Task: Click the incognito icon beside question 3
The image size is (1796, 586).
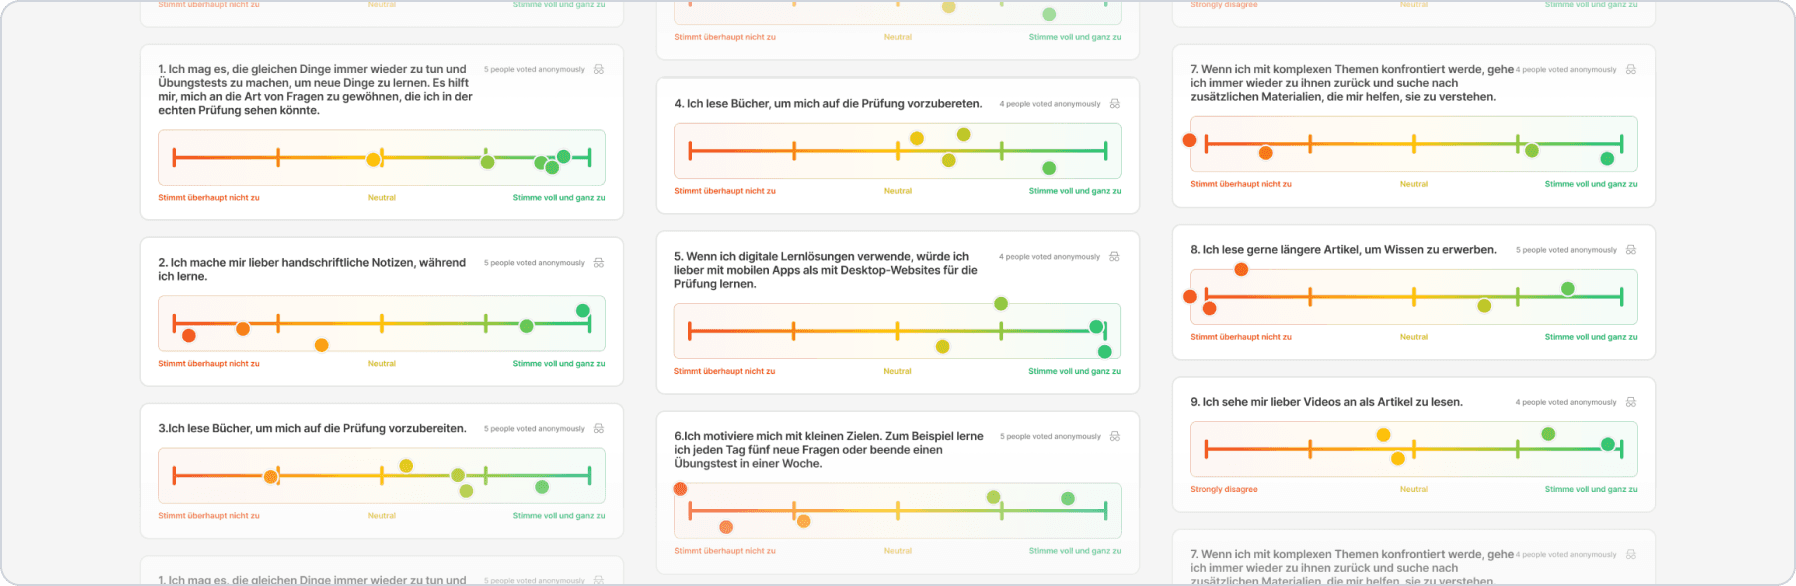Action: point(599,429)
